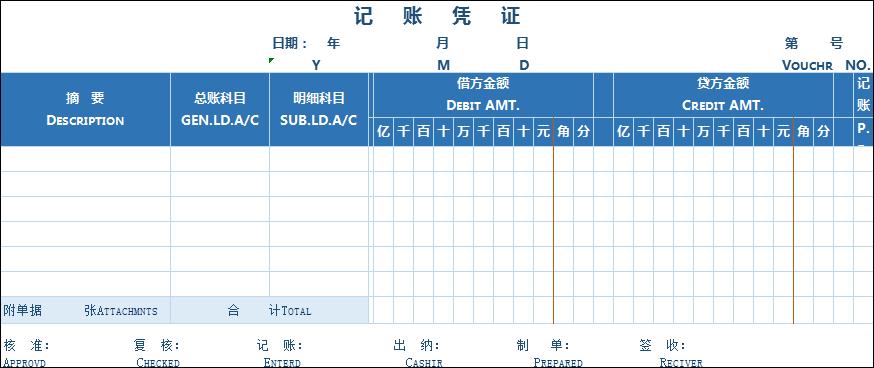Select the Y cell below 年
The image size is (874, 368).
click(x=316, y=65)
